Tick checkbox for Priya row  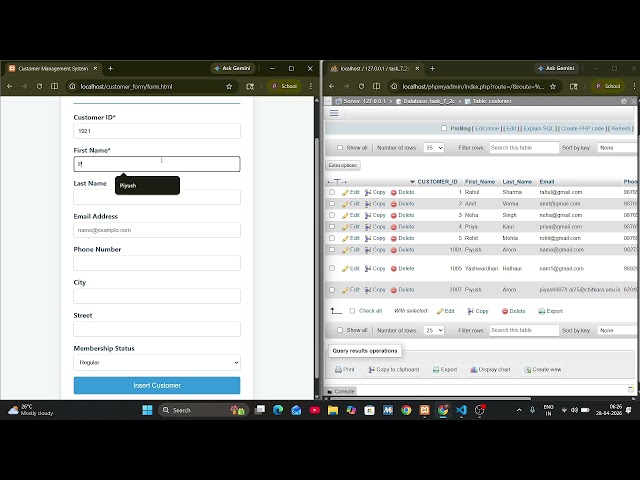332,227
